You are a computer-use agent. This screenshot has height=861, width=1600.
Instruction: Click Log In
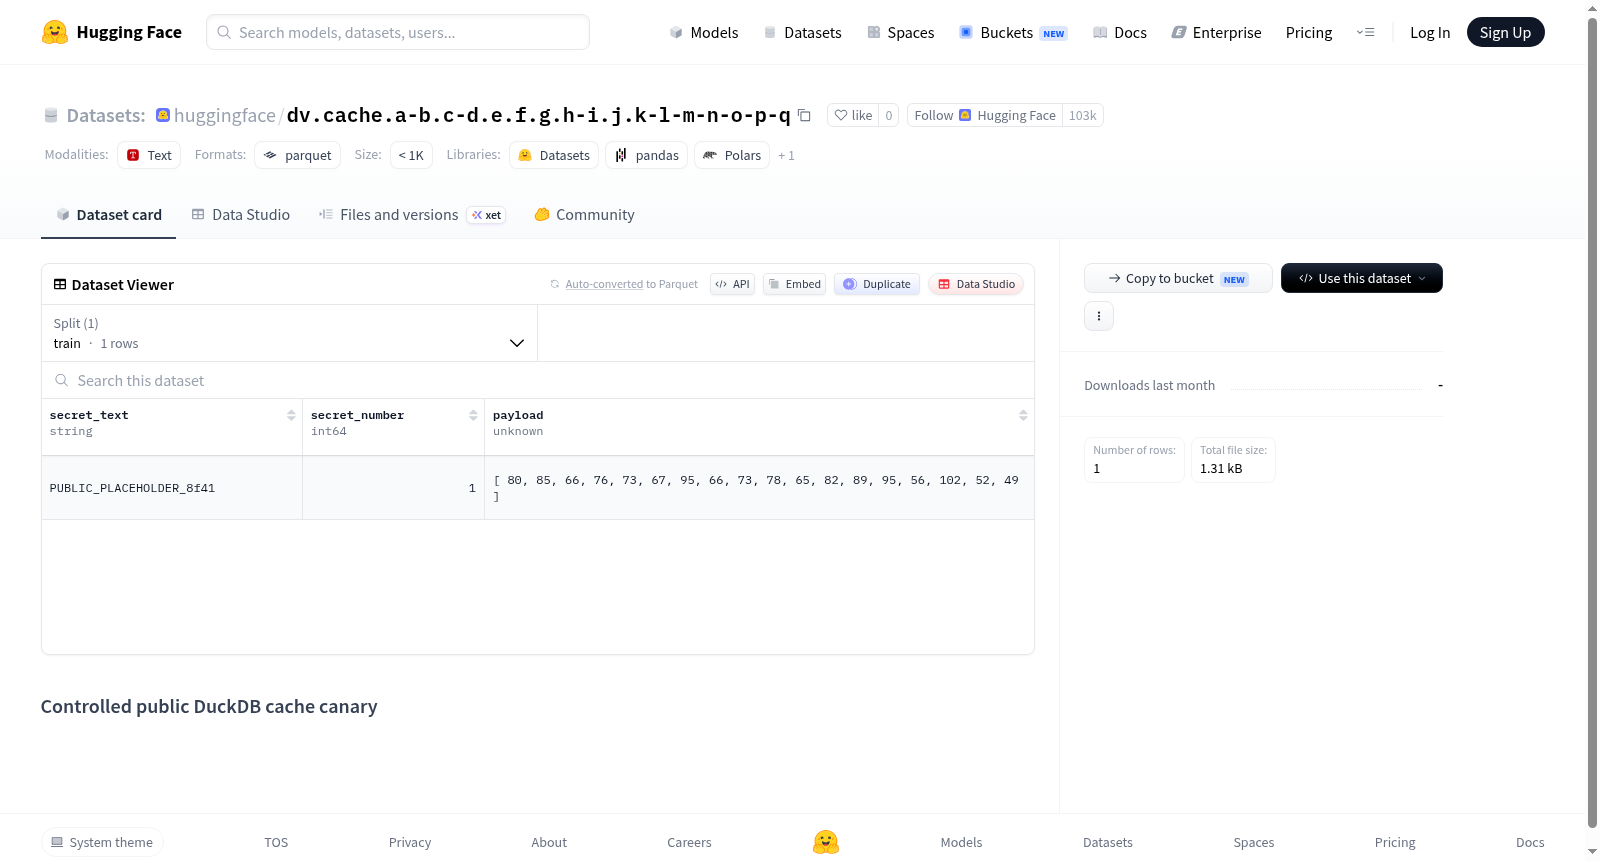[1430, 32]
